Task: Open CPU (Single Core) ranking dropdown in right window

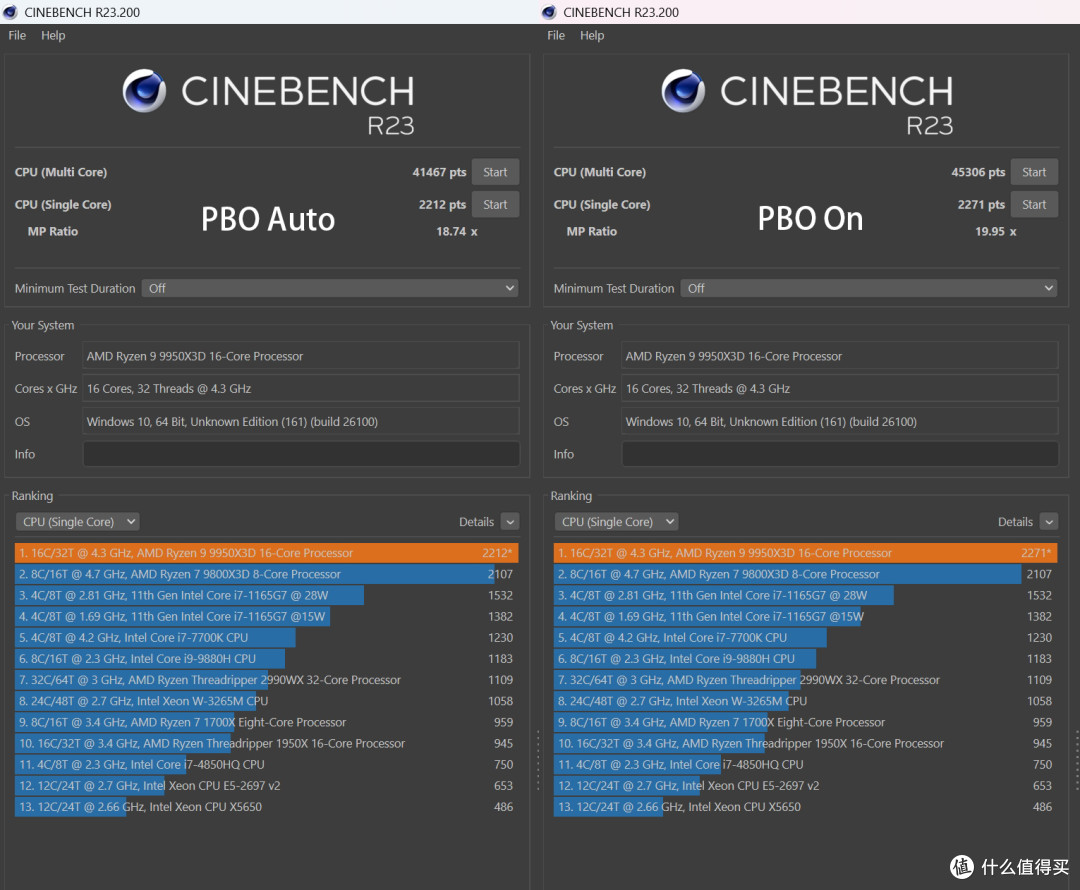Action: 616,521
